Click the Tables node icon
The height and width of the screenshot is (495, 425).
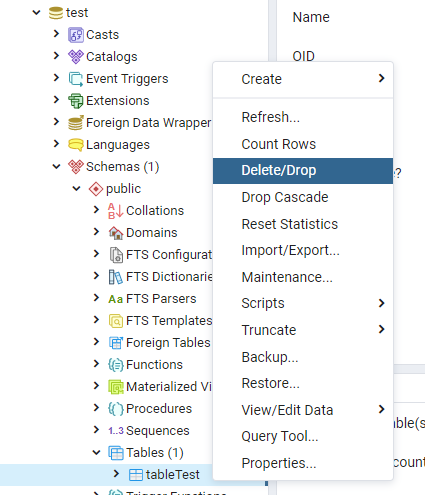pos(116,453)
